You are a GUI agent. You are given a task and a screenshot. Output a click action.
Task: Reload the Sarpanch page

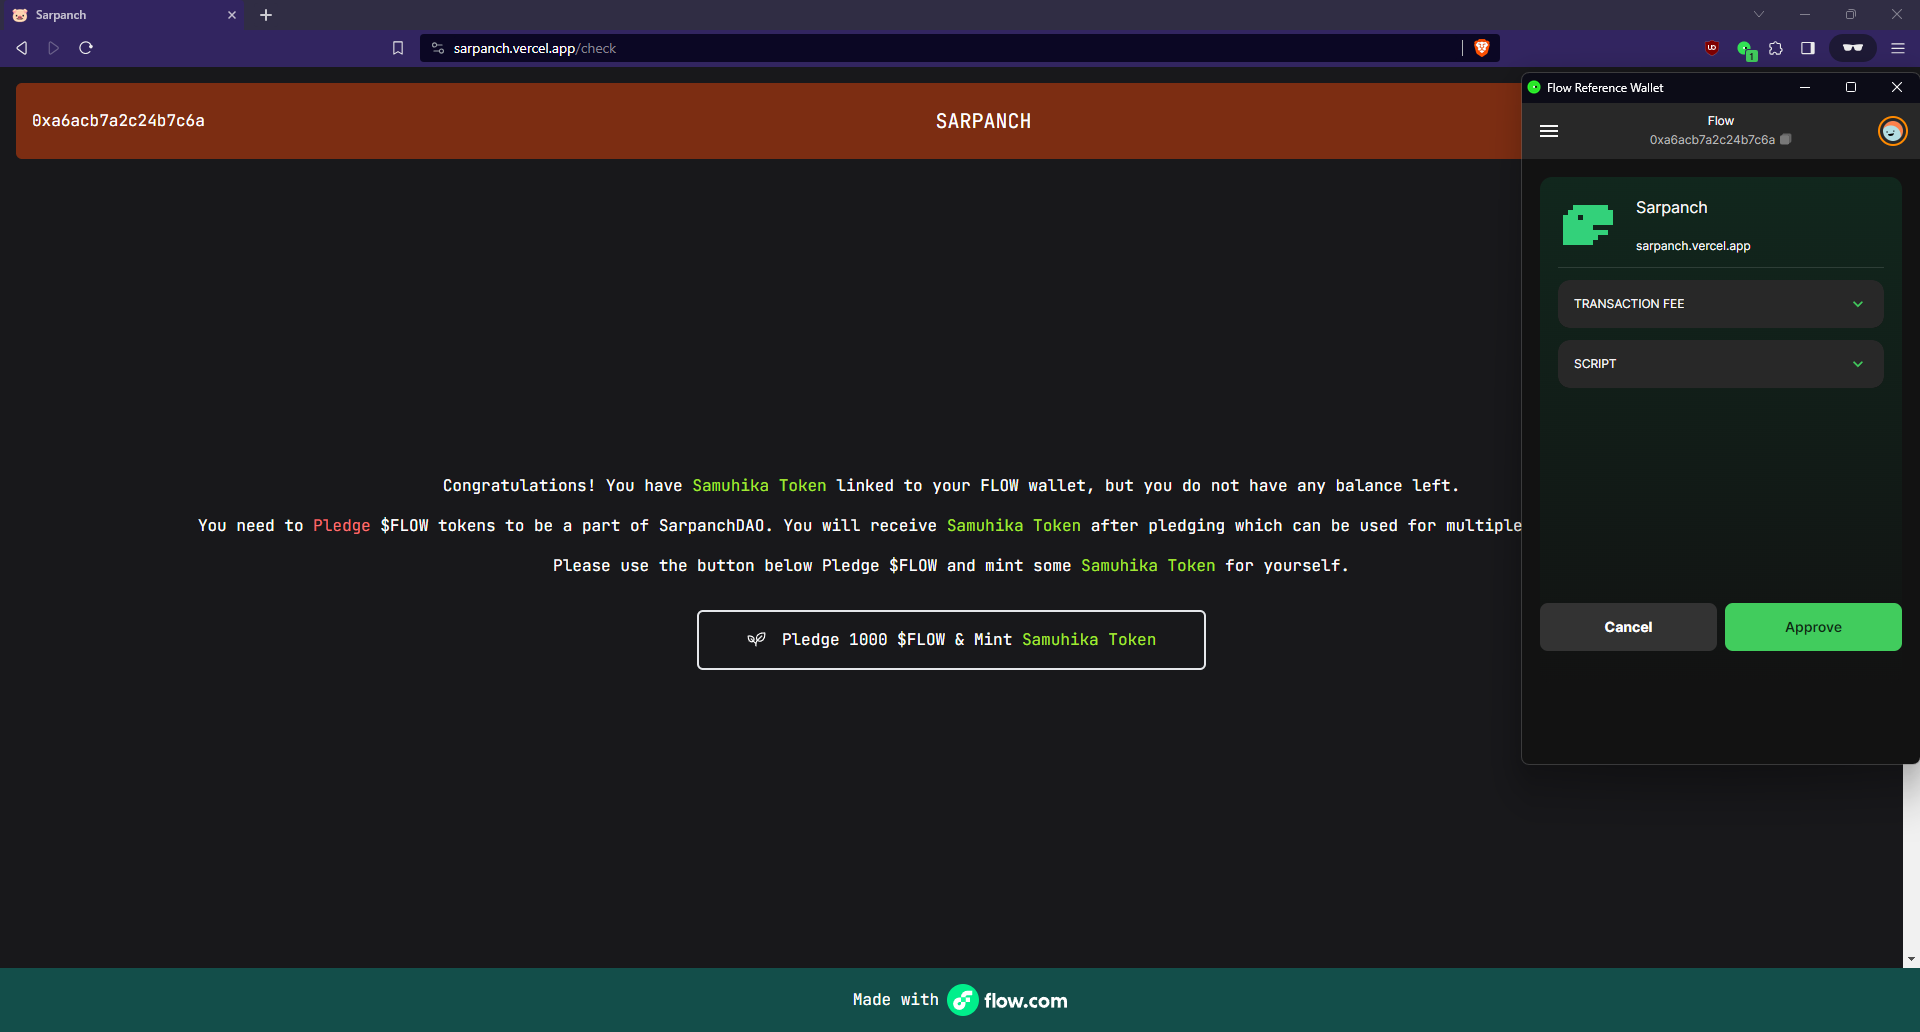86,48
